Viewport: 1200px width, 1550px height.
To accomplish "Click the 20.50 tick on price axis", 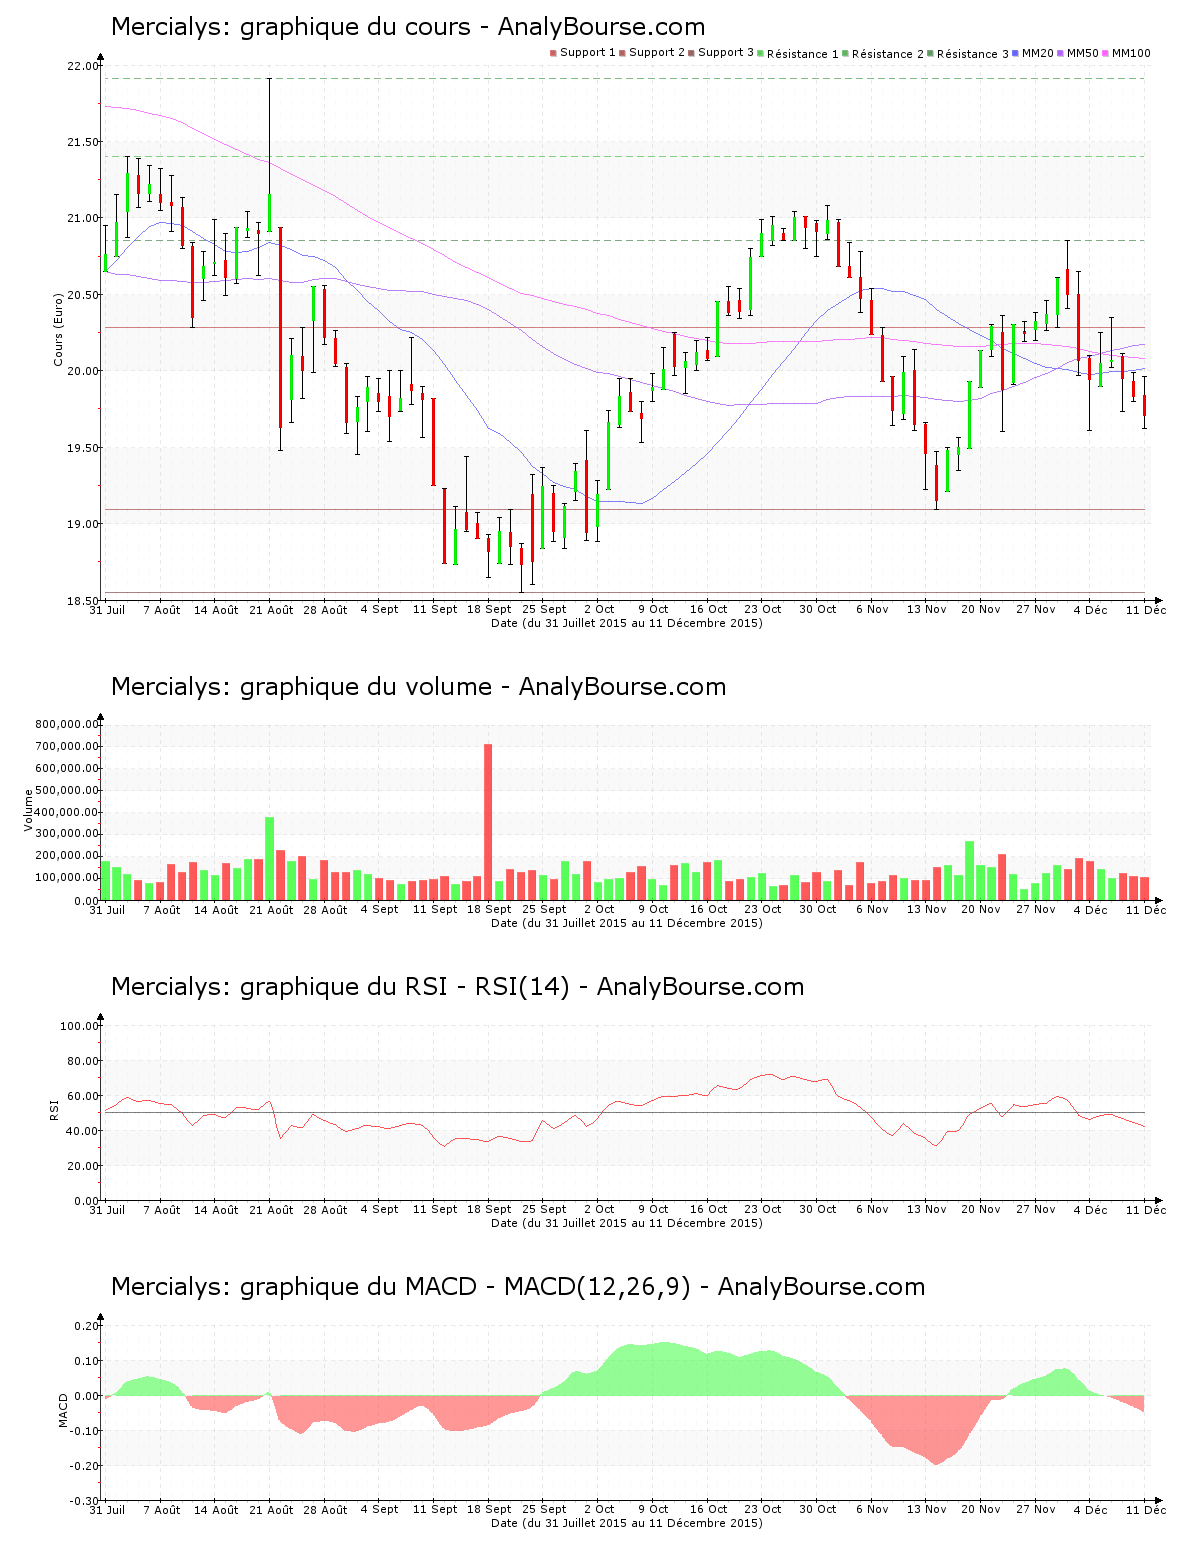I will 83,295.
